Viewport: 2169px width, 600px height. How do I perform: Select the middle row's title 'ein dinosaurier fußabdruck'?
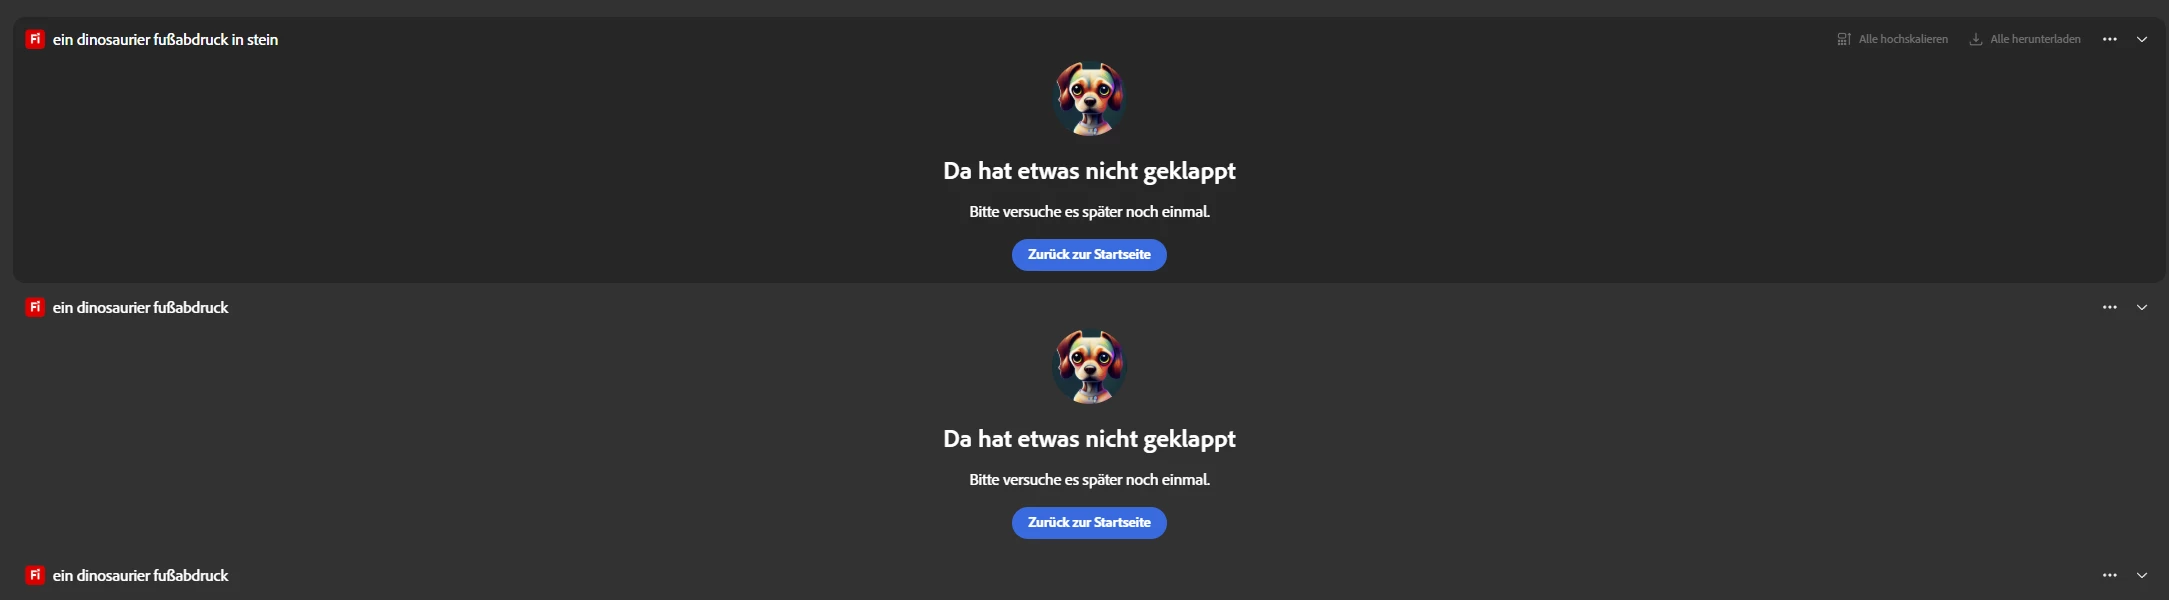click(140, 308)
